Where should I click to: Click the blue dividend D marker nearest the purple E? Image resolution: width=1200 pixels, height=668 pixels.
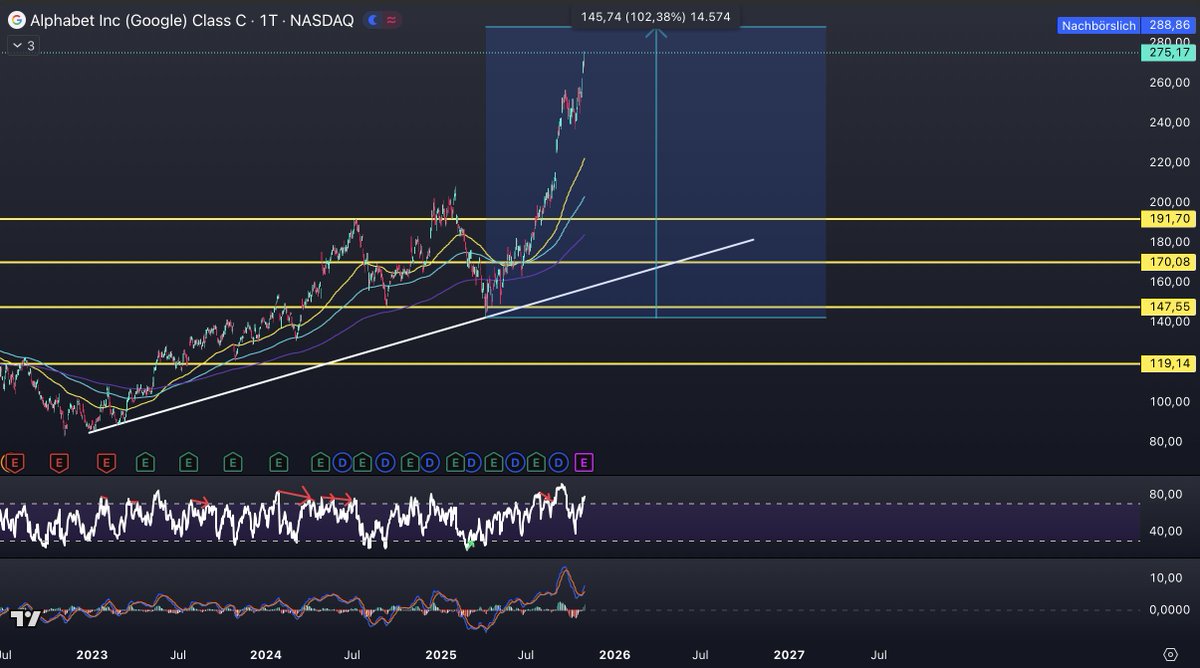click(560, 461)
